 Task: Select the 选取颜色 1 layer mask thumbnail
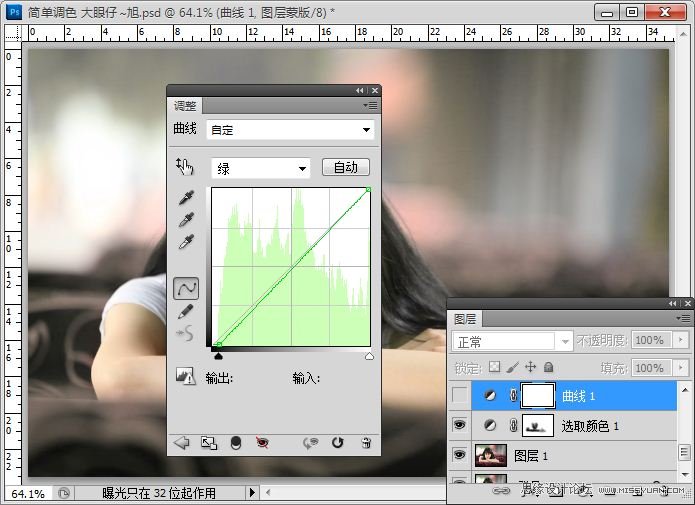(x=538, y=426)
